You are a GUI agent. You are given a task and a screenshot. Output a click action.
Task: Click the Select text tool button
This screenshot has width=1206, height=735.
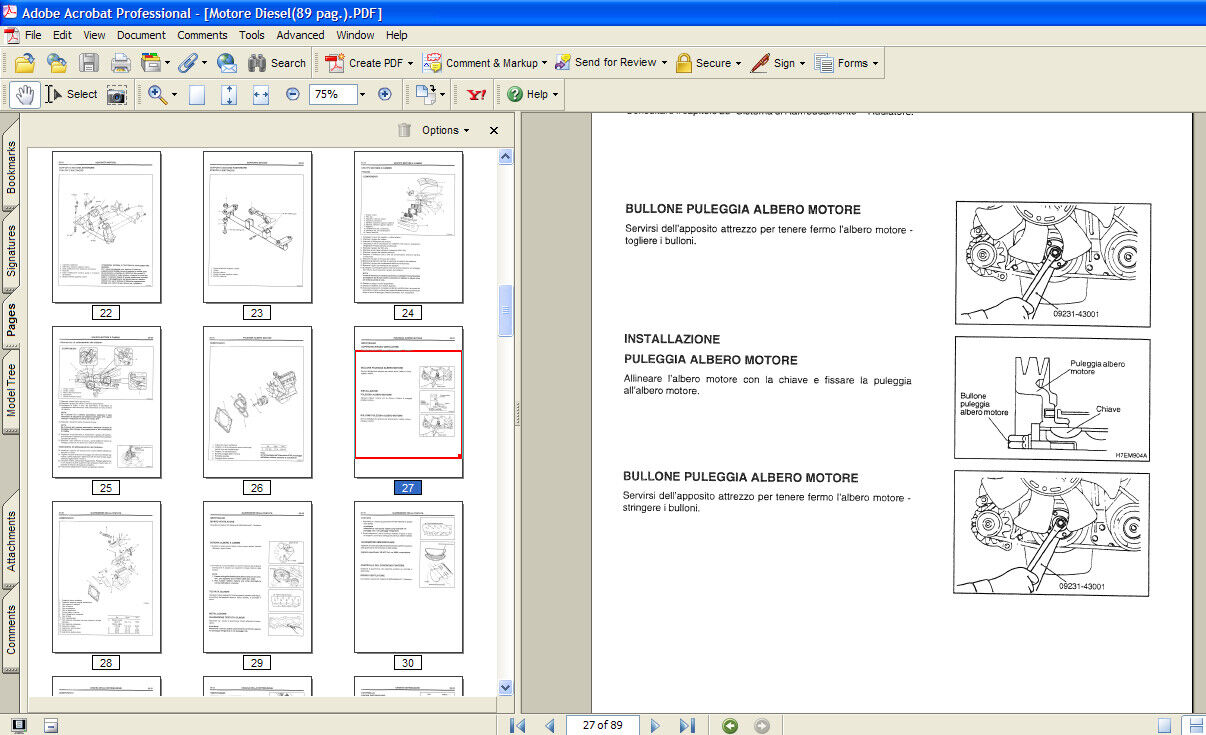pos(72,94)
